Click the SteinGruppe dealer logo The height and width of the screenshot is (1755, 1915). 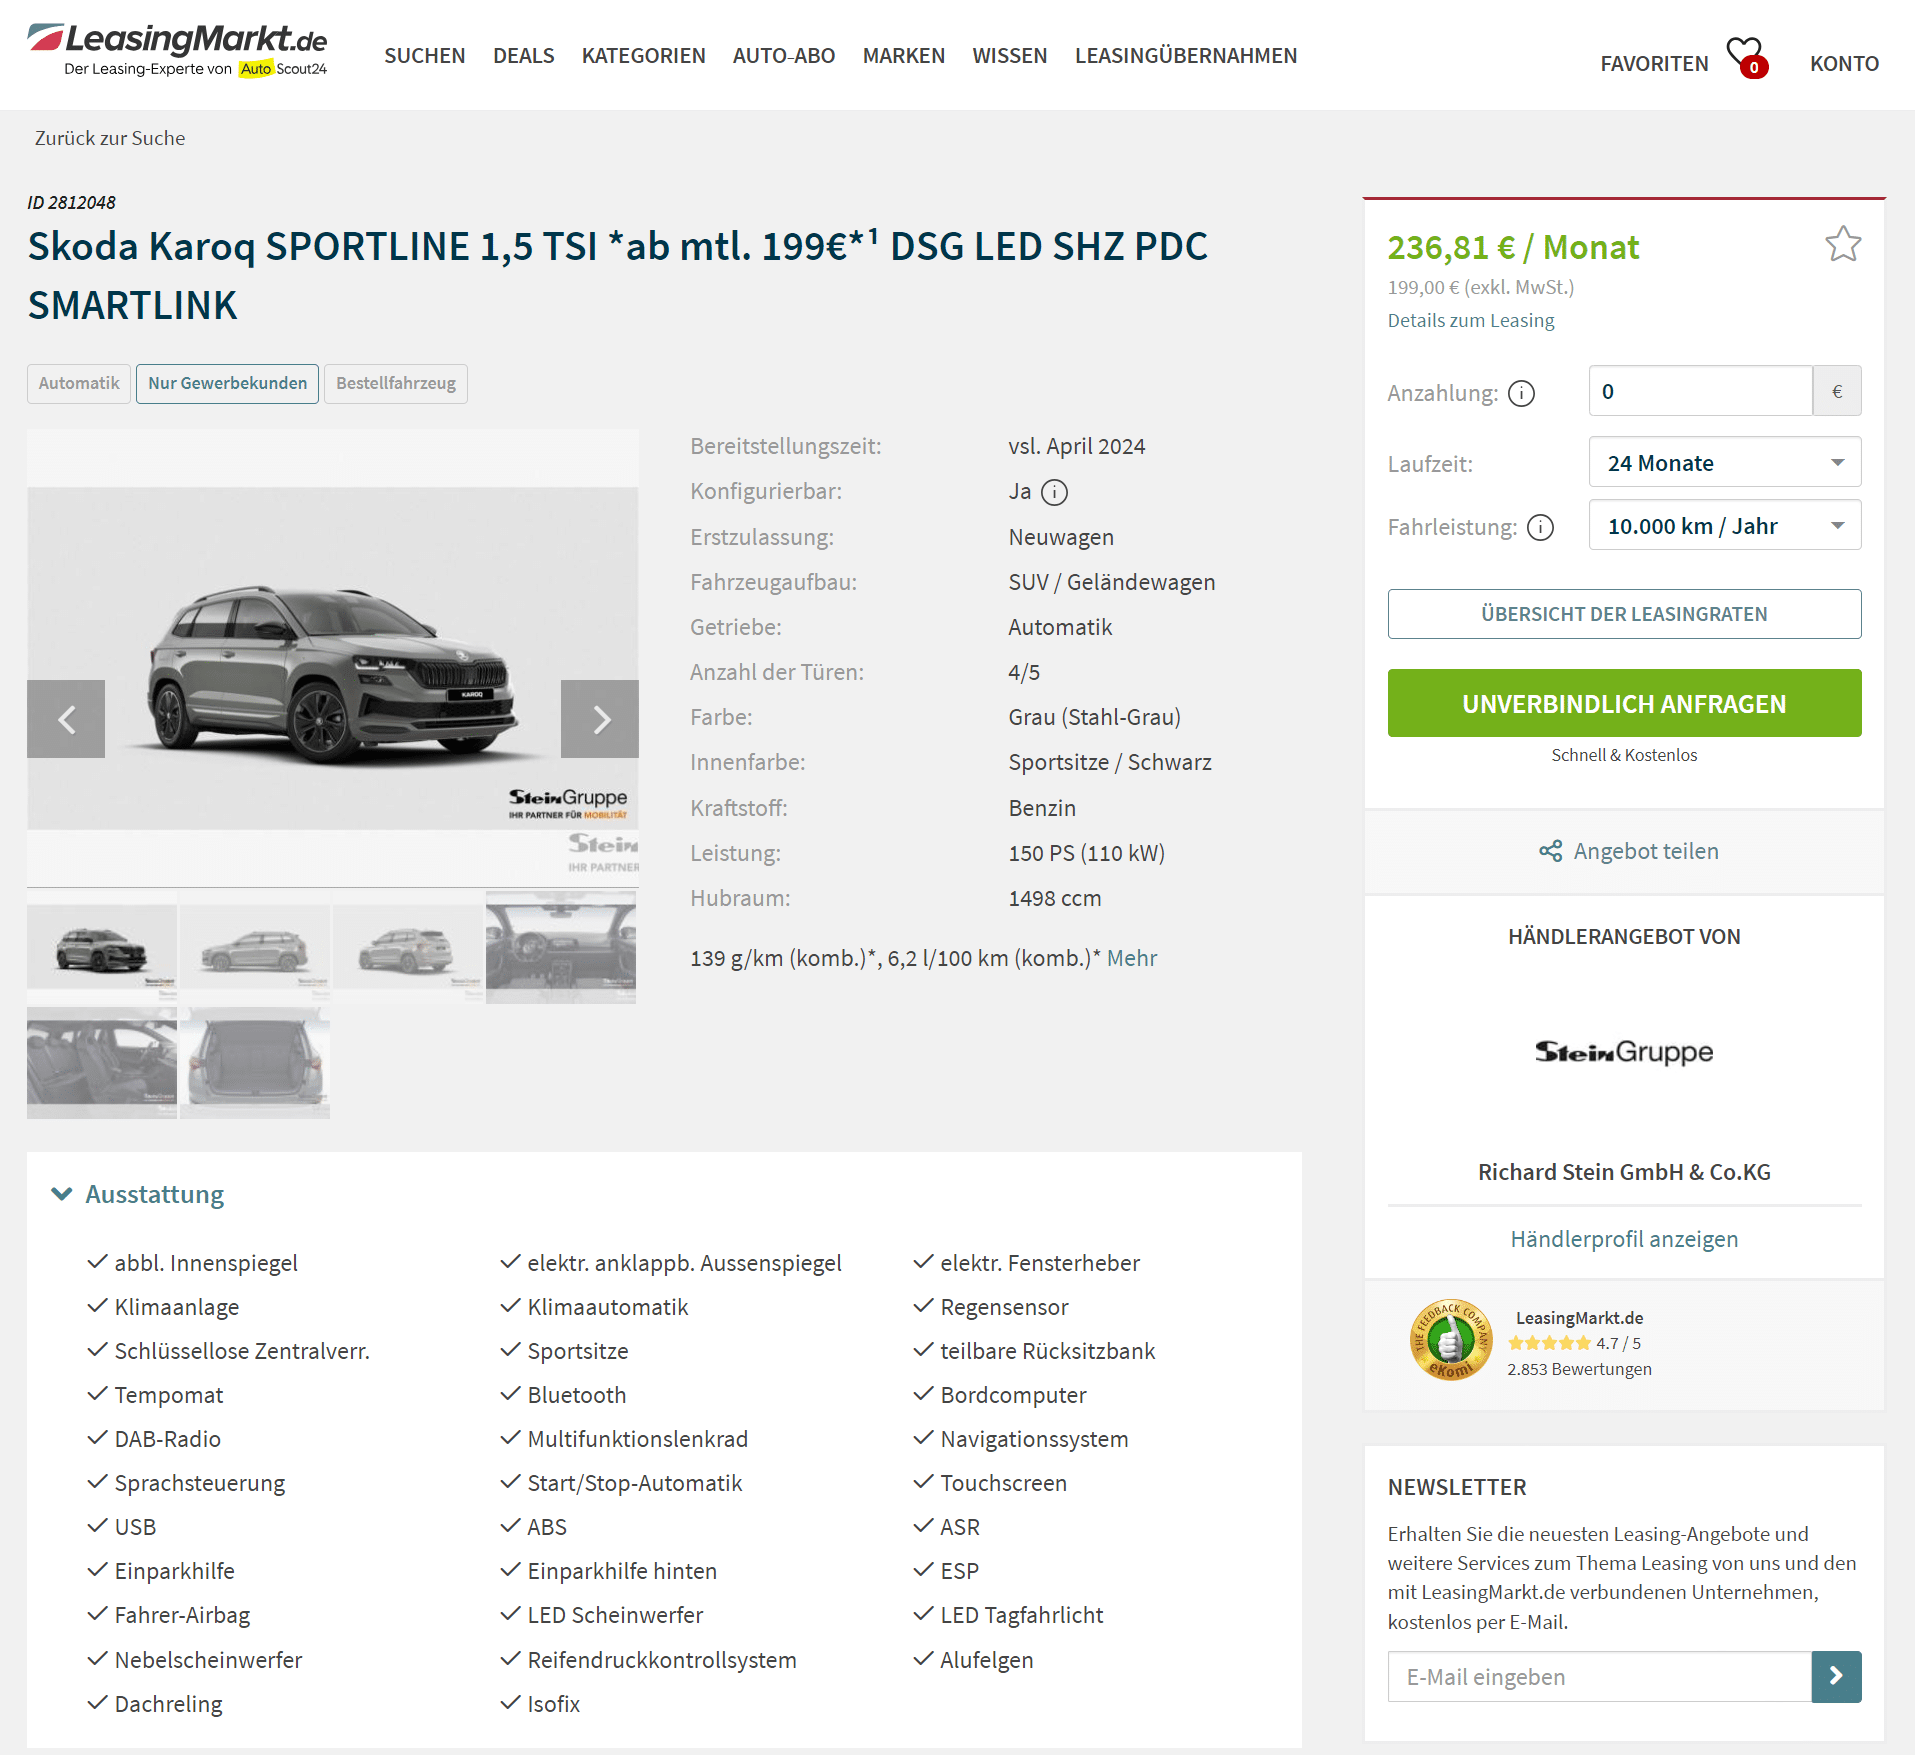tap(1624, 1052)
